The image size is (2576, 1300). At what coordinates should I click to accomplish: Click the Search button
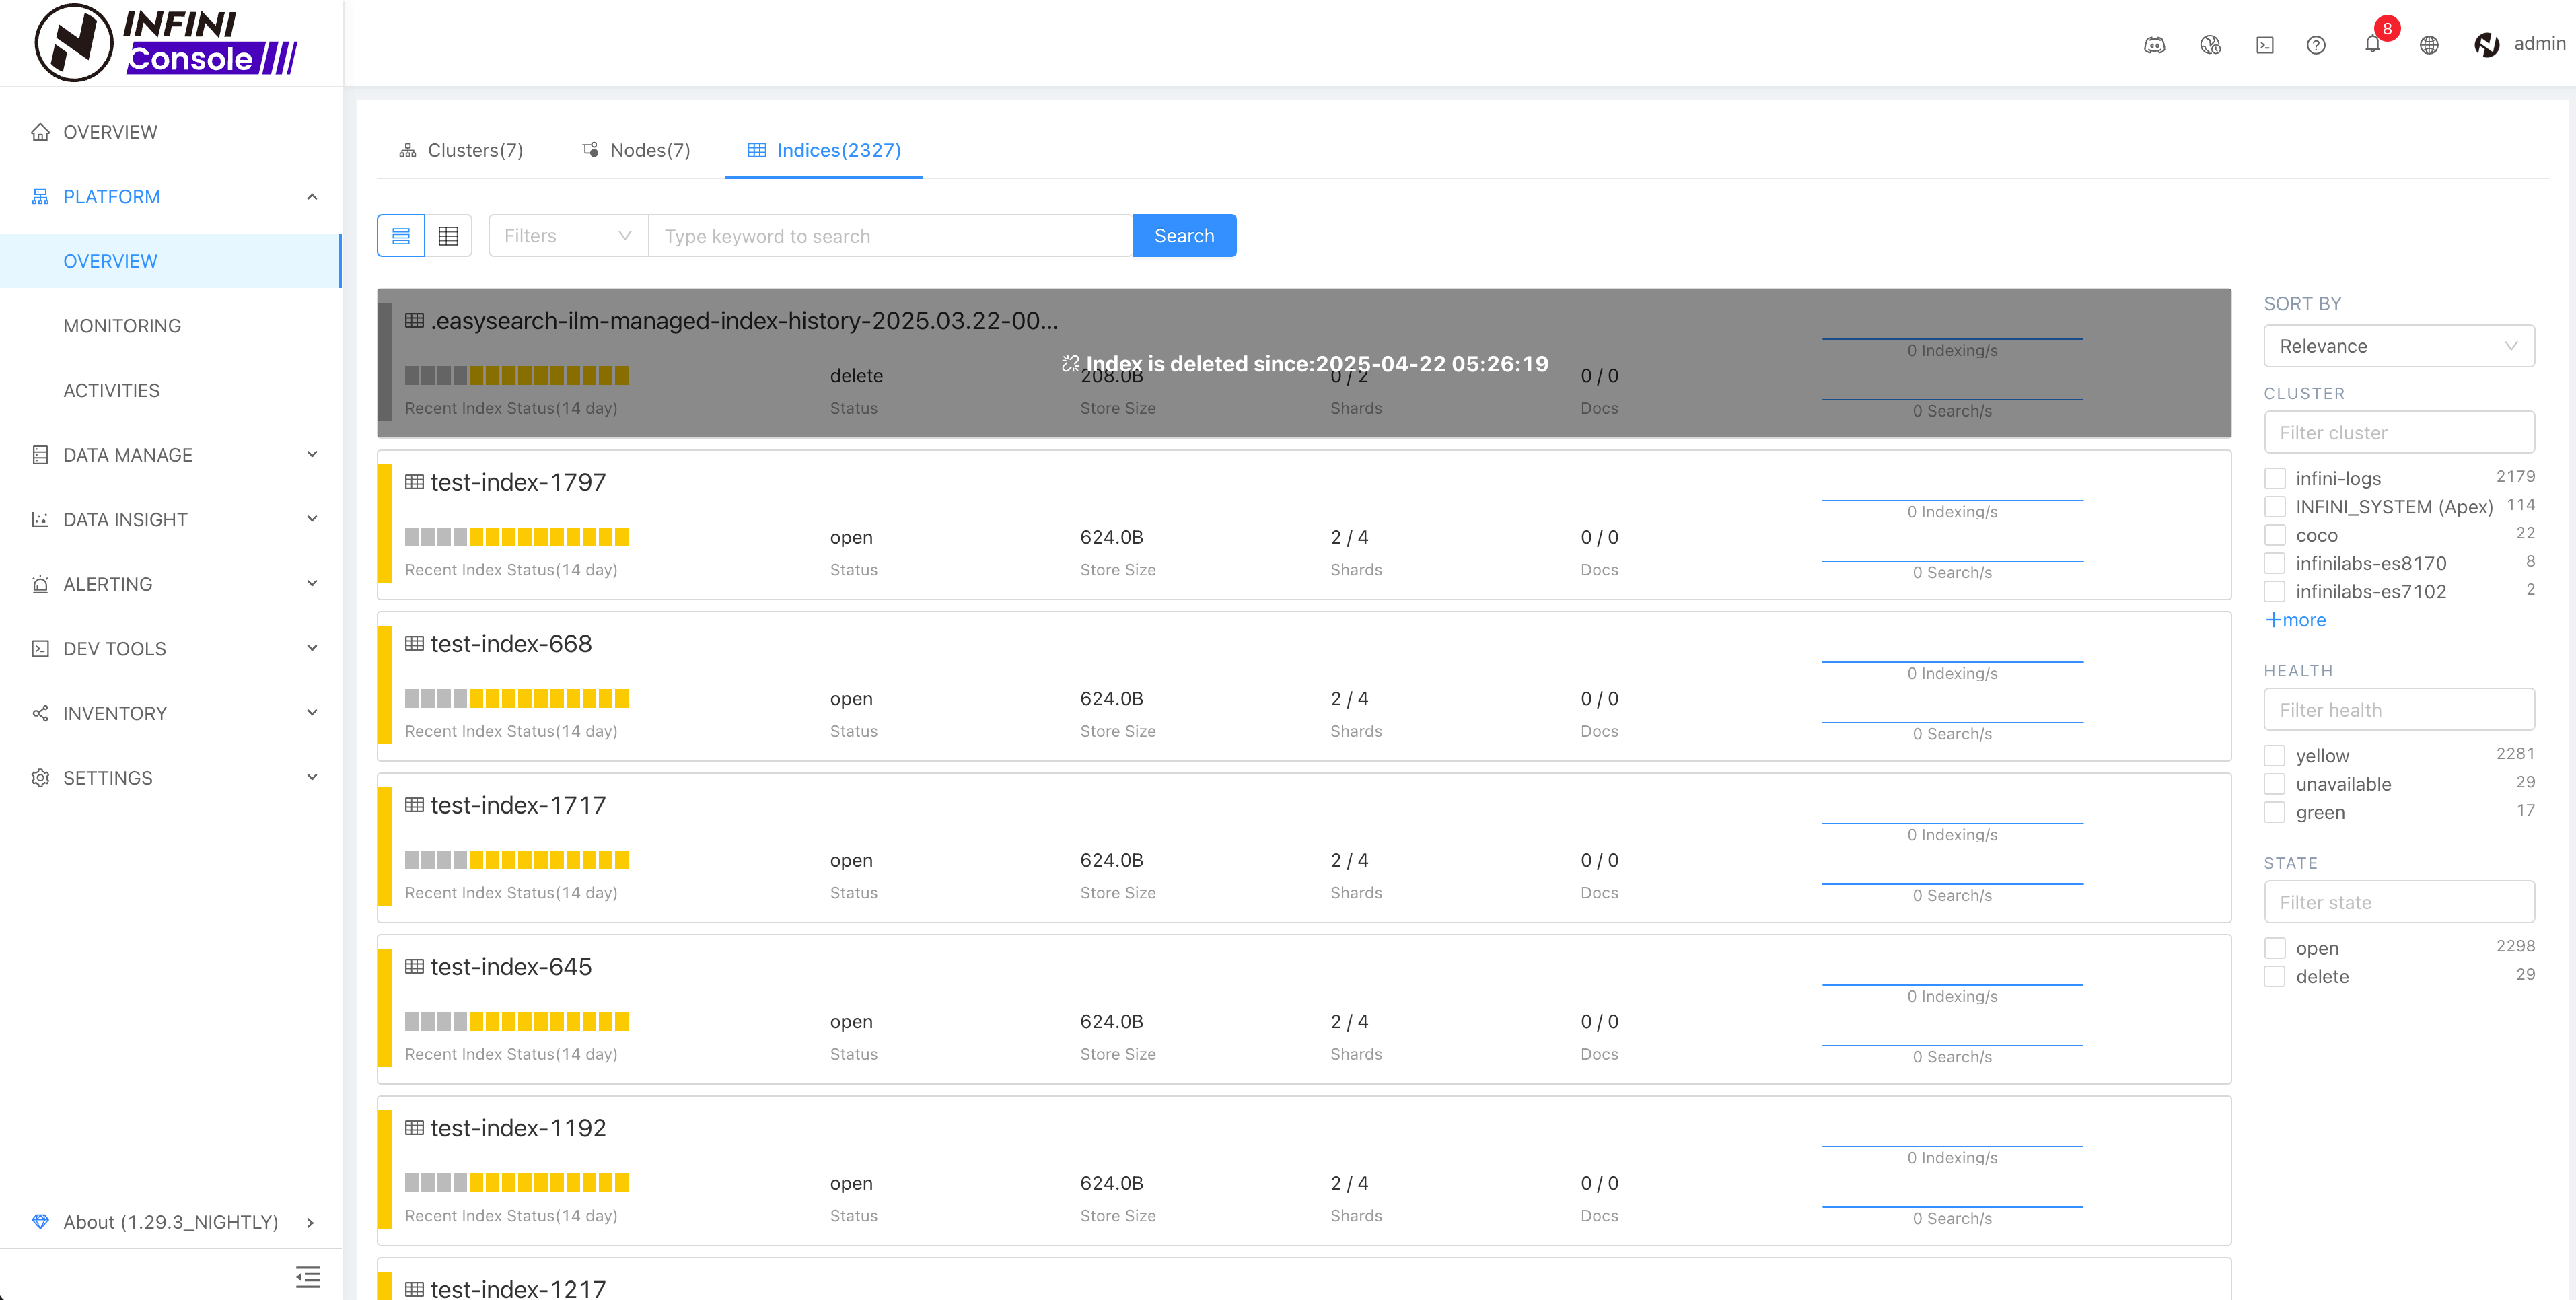pos(1184,236)
